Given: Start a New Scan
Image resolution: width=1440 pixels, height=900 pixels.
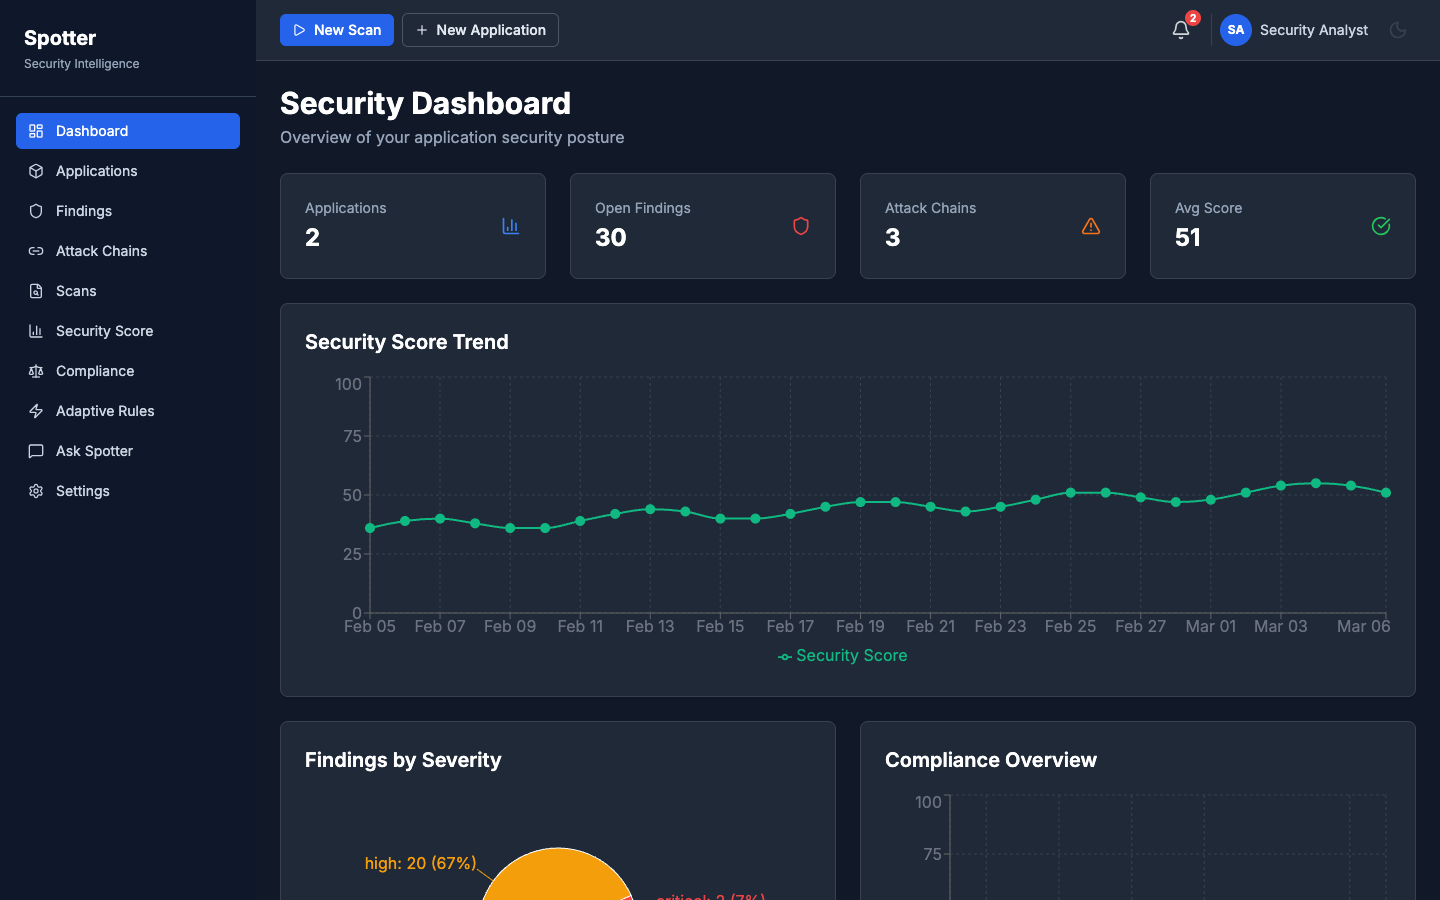Looking at the screenshot, I should (x=336, y=30).
